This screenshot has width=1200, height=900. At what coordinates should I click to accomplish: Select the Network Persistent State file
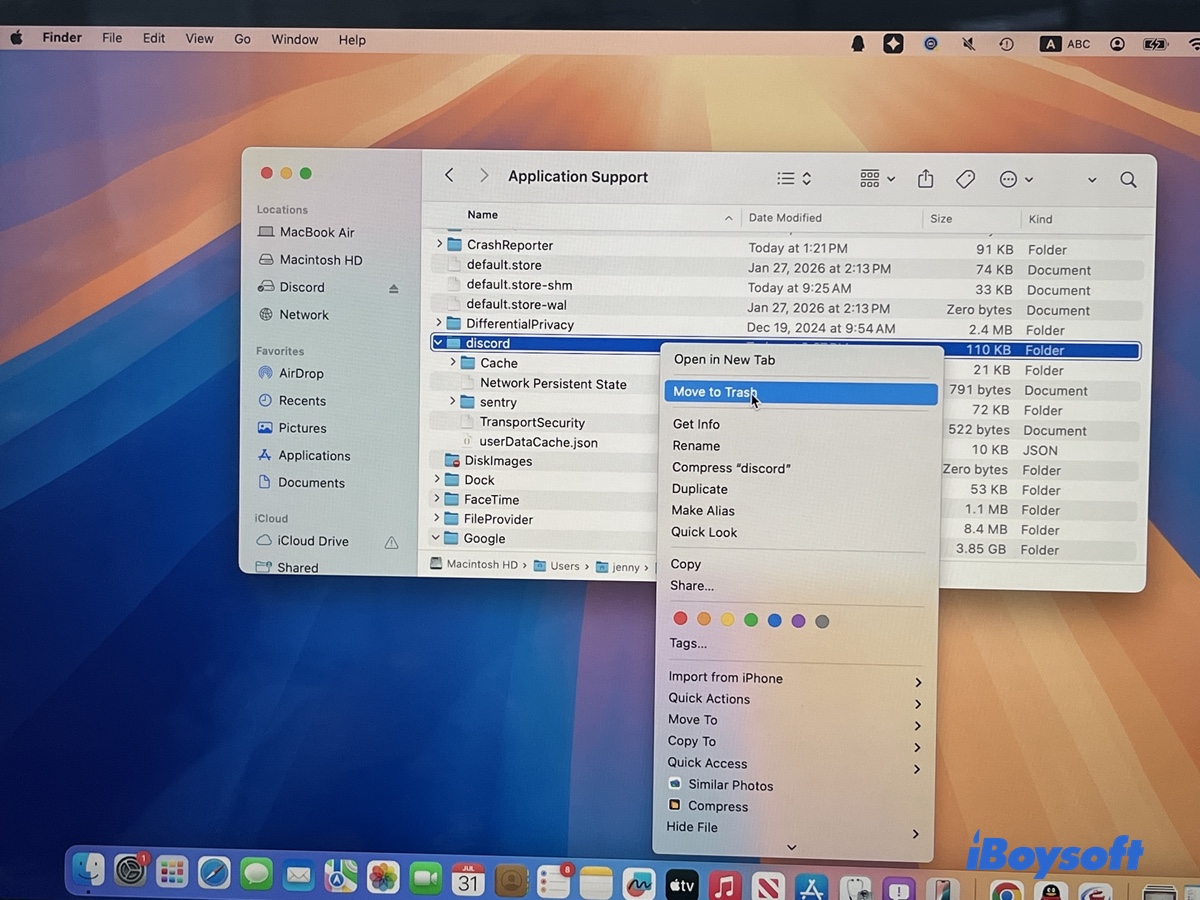coord(553,383)
